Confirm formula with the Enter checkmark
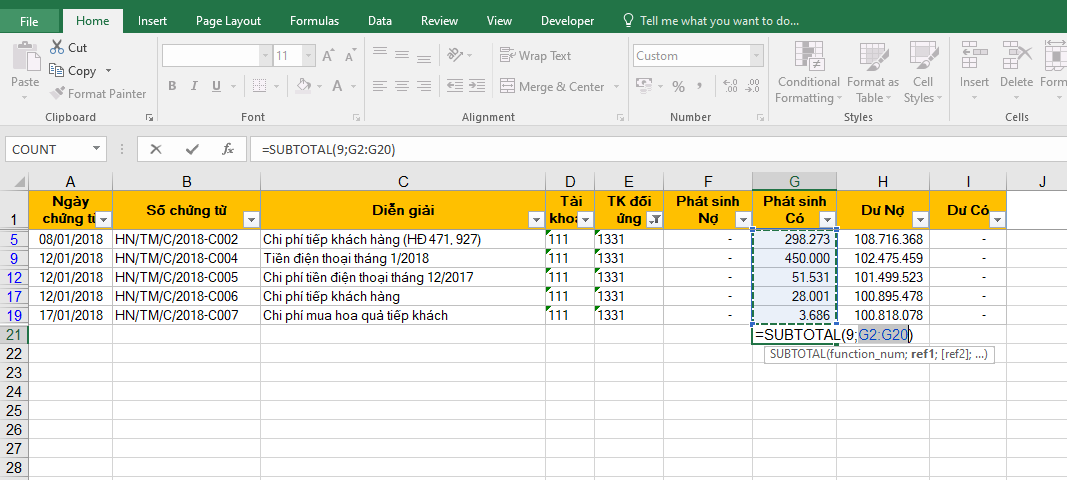 point(191,149)
